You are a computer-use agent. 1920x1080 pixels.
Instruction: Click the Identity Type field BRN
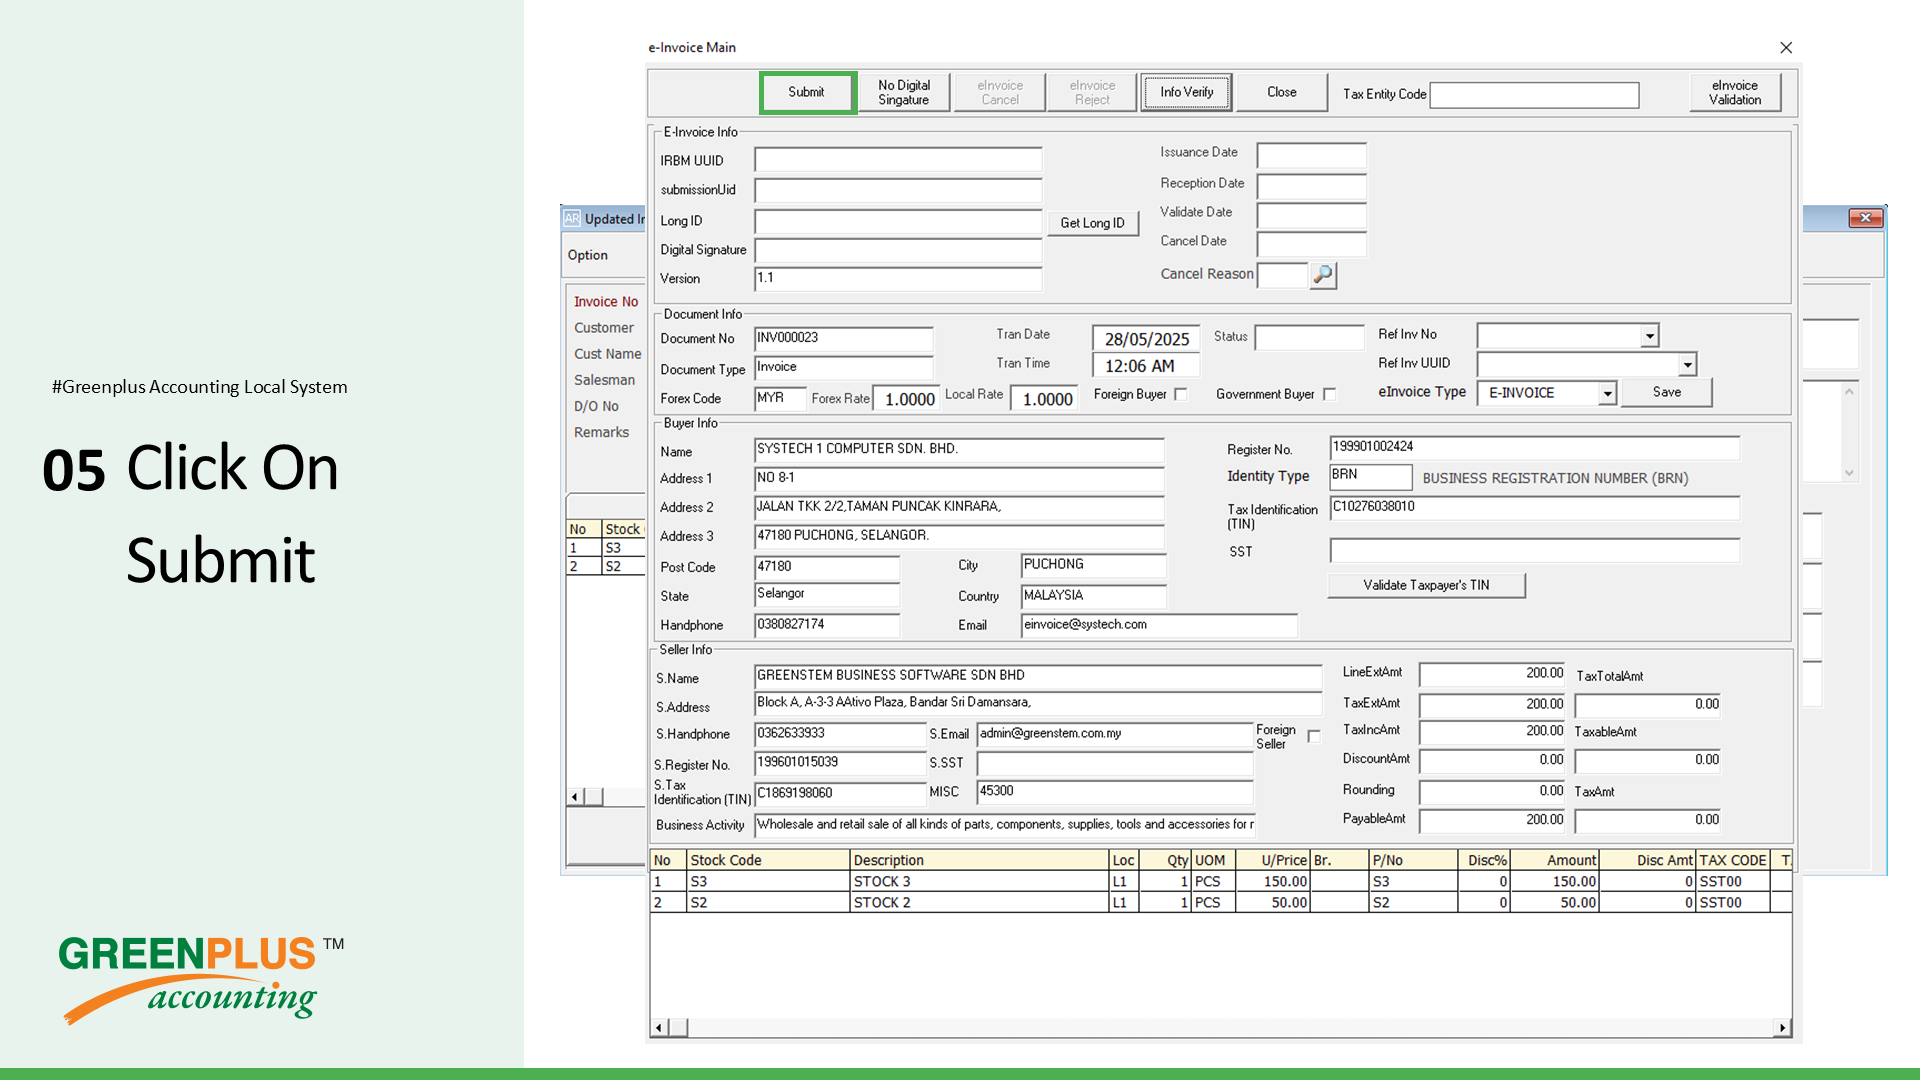[1370, 476]
